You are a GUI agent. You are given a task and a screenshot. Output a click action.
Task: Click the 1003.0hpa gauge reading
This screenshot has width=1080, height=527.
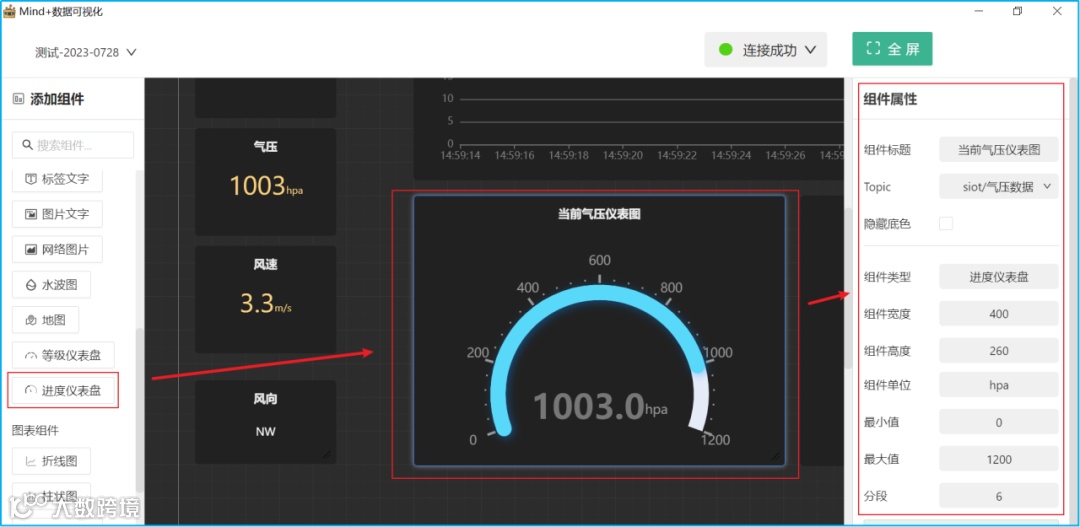click(x=600, y=406)
